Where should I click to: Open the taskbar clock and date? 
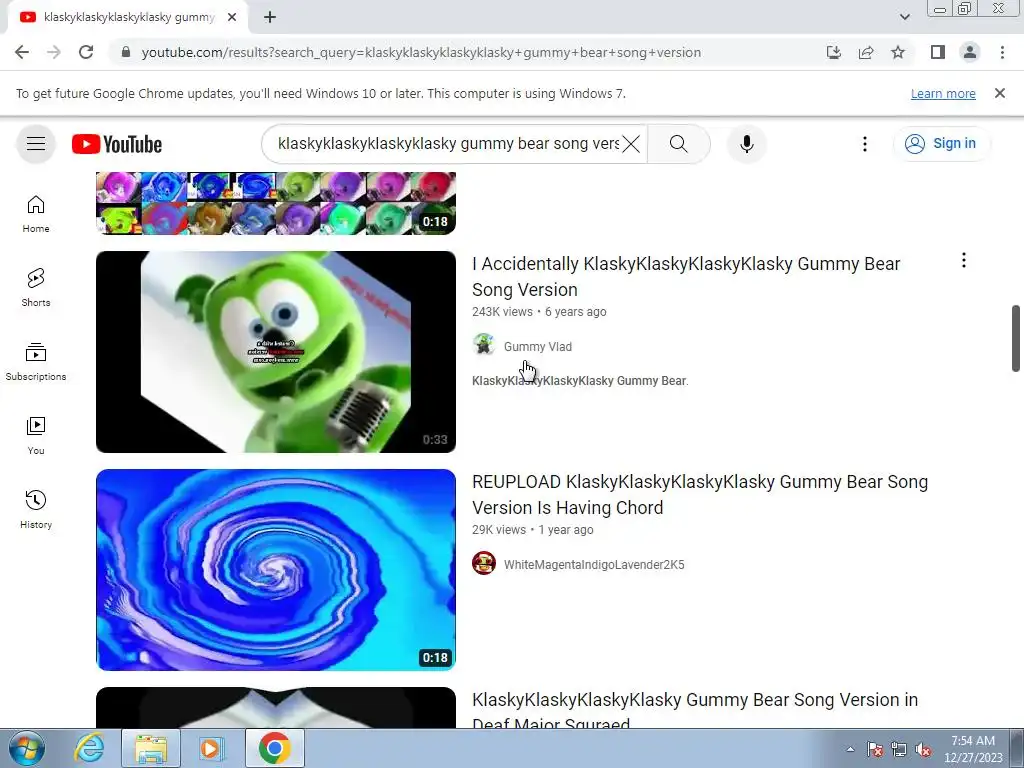(973, 749)
